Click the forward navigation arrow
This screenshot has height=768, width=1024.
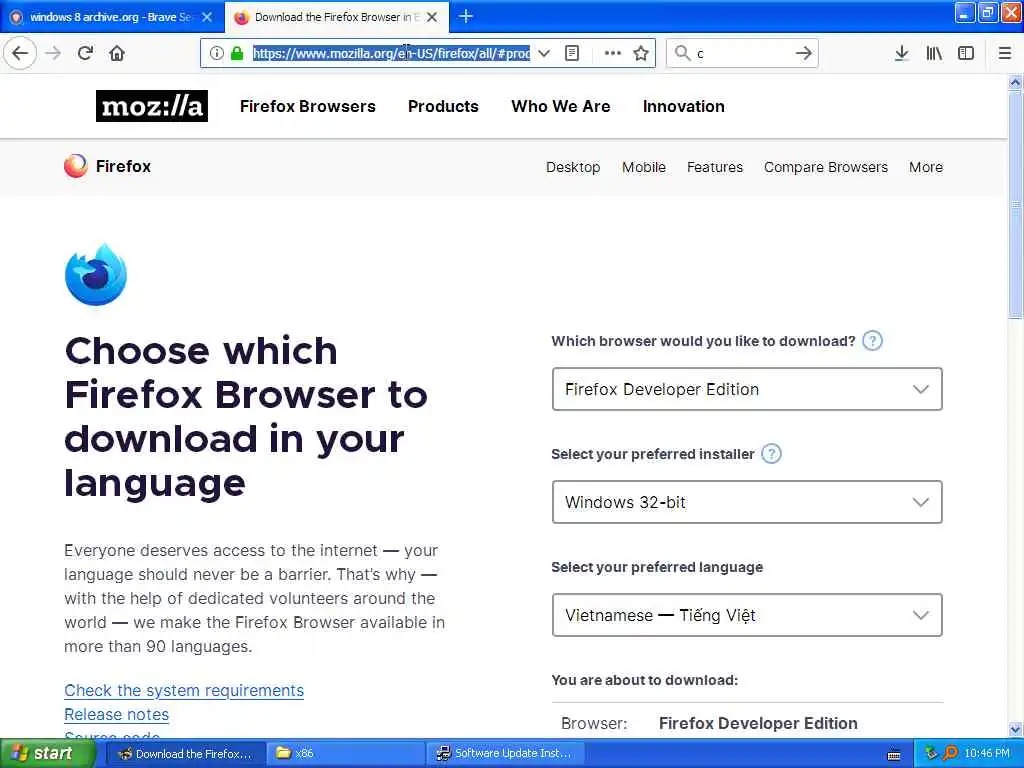[x=54, y=53]
